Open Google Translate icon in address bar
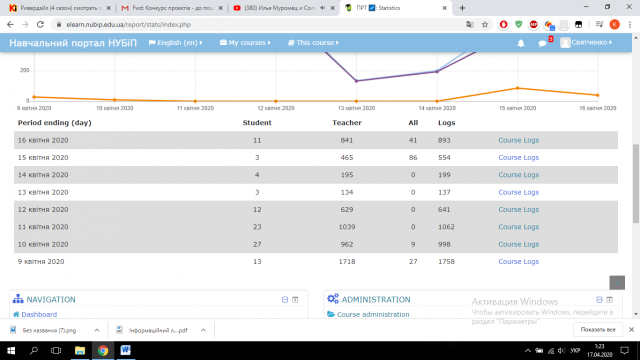This screenshot has width=640, height=360. (x=470, y=24)
